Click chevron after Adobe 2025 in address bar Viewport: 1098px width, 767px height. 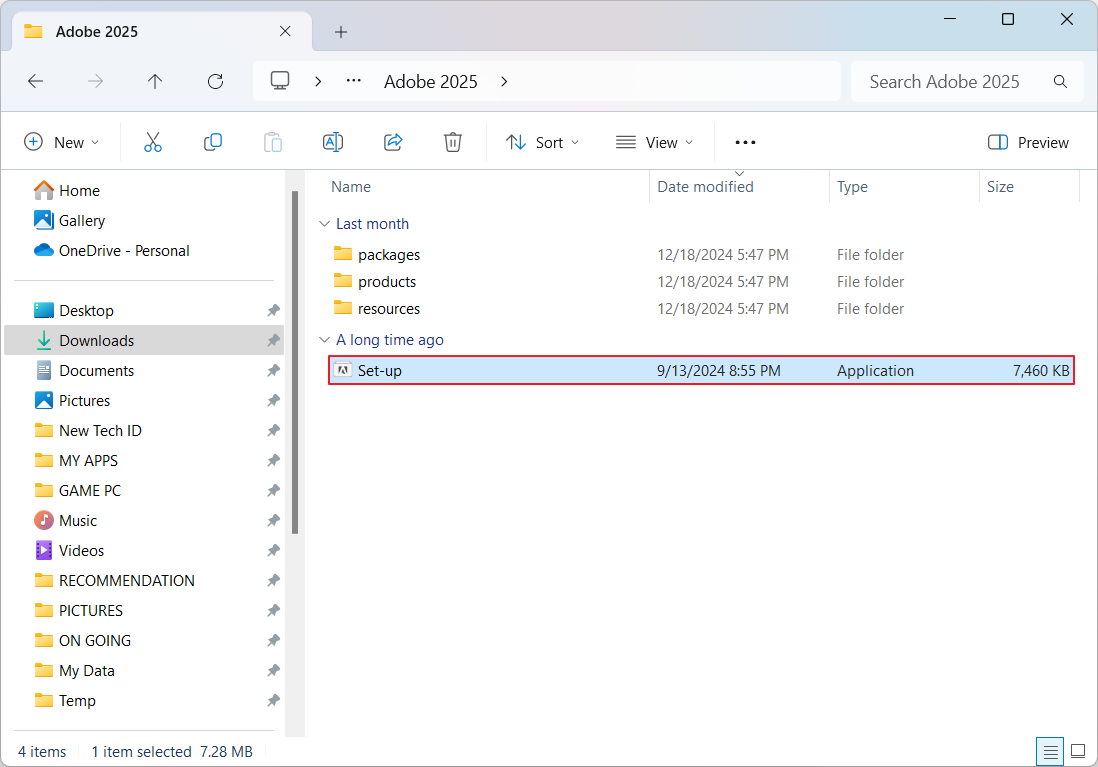pos(504,81)
